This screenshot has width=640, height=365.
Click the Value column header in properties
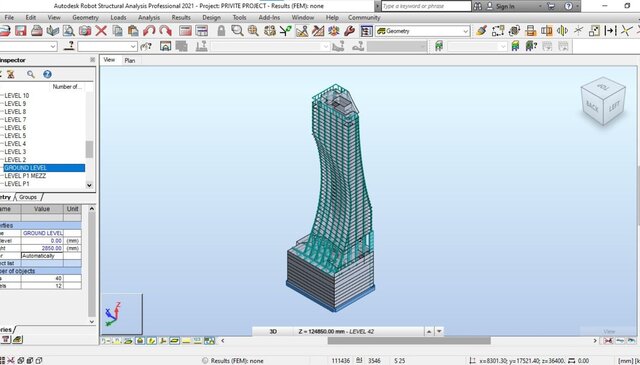tap(42, 209)
